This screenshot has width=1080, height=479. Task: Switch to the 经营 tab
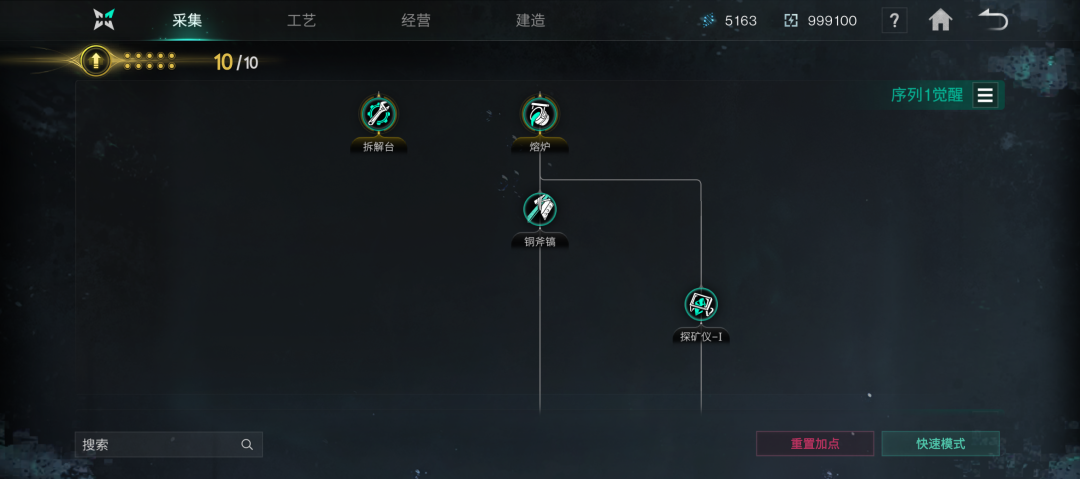coord(416,20)
